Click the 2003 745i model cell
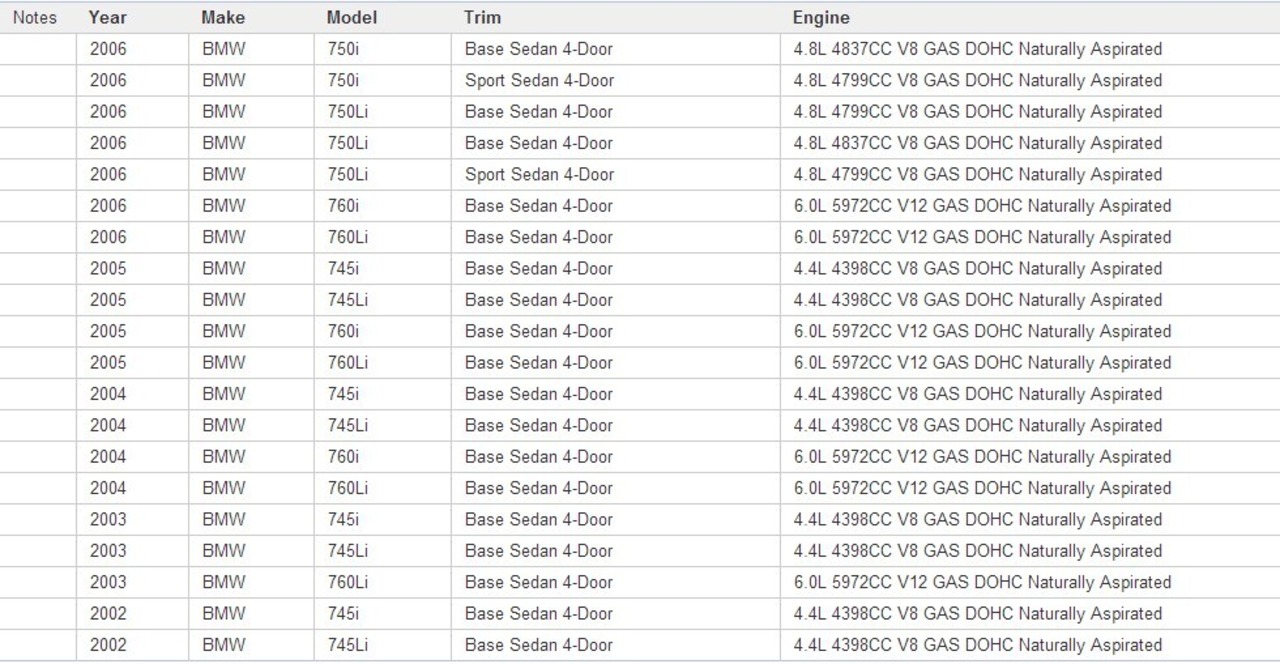 (343, 519)
